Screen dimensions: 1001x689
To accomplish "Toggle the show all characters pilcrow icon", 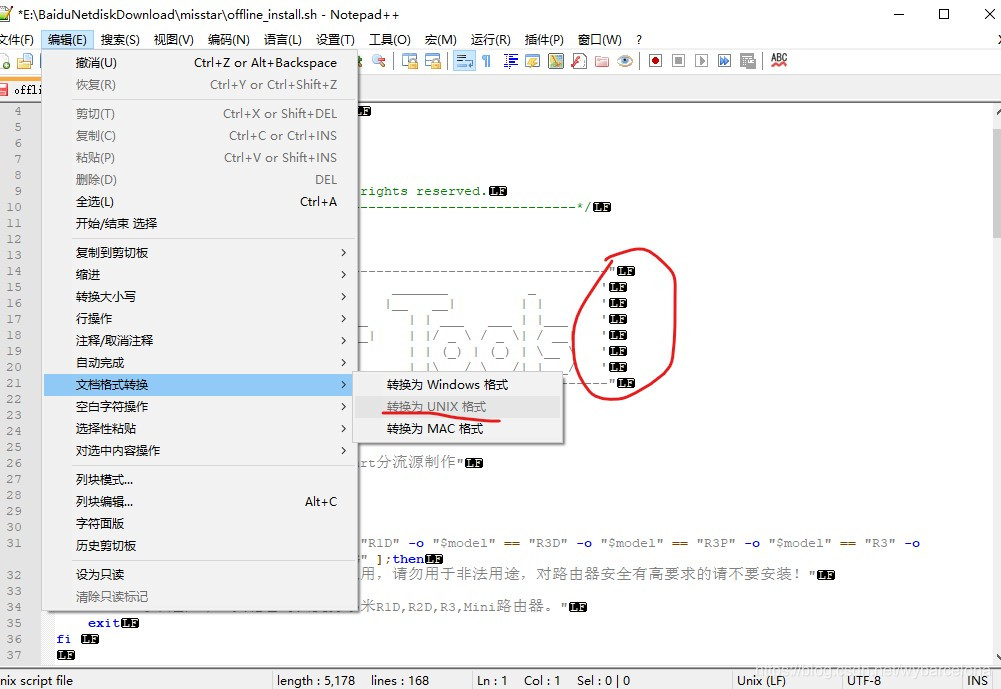I will tap(486, 61).
